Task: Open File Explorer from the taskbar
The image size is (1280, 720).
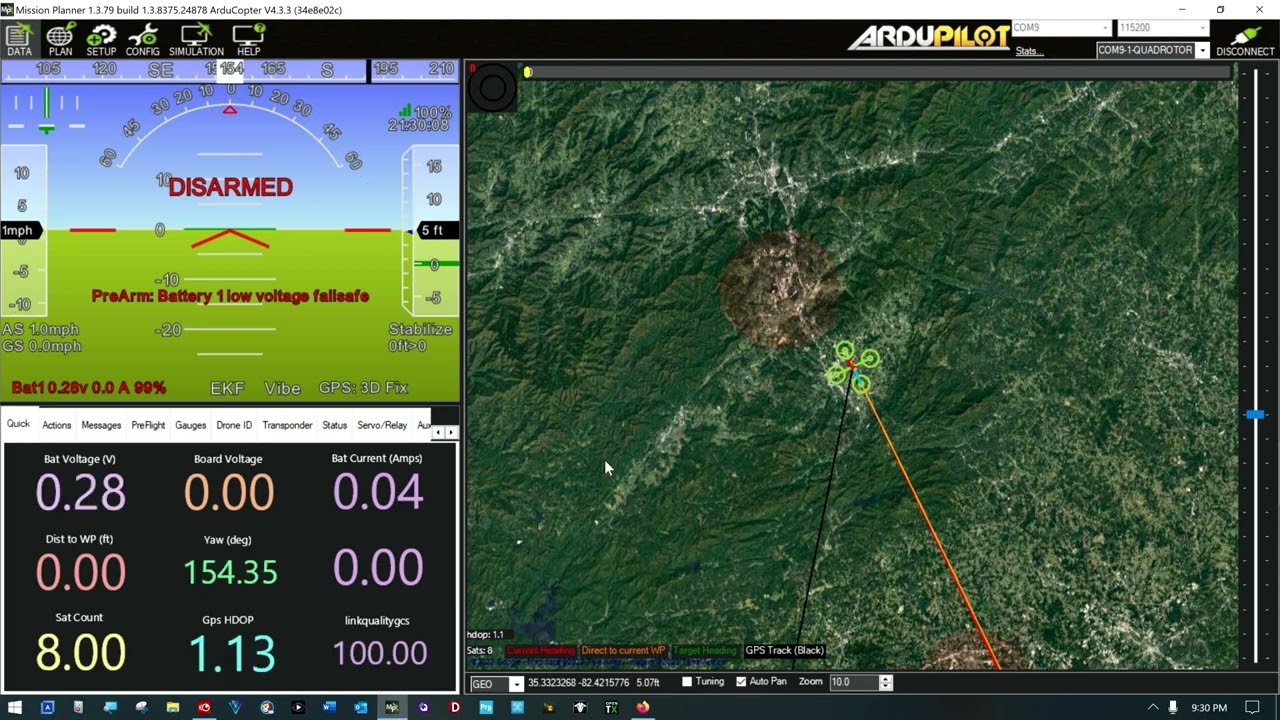Action: coord(173,707)
